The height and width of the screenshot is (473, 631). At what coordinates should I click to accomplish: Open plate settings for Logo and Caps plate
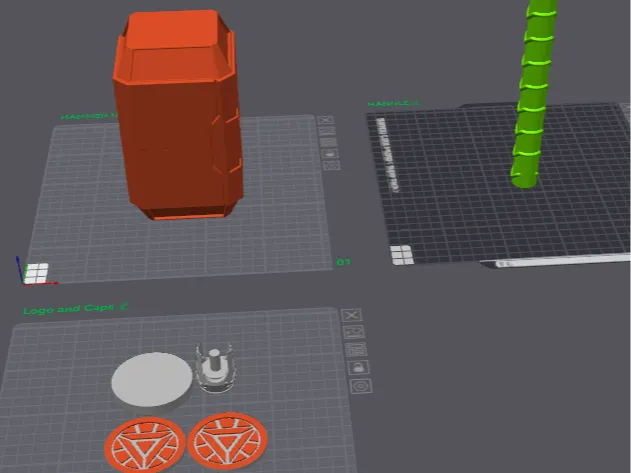click(x=361, y=386)
